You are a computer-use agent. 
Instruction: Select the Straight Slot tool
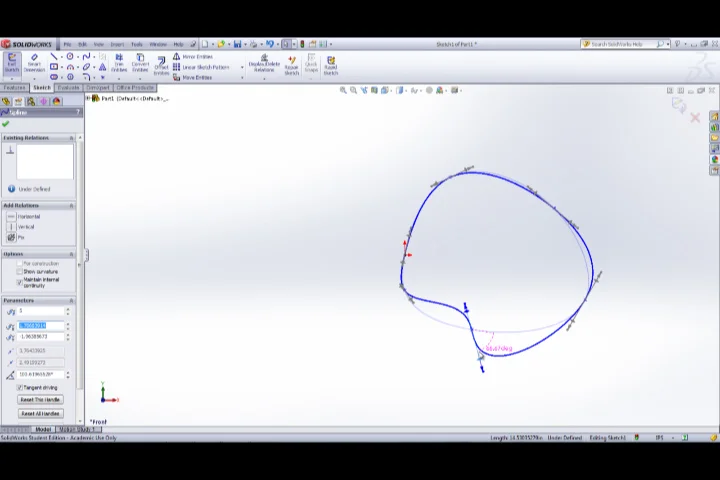tap(54, 77)
